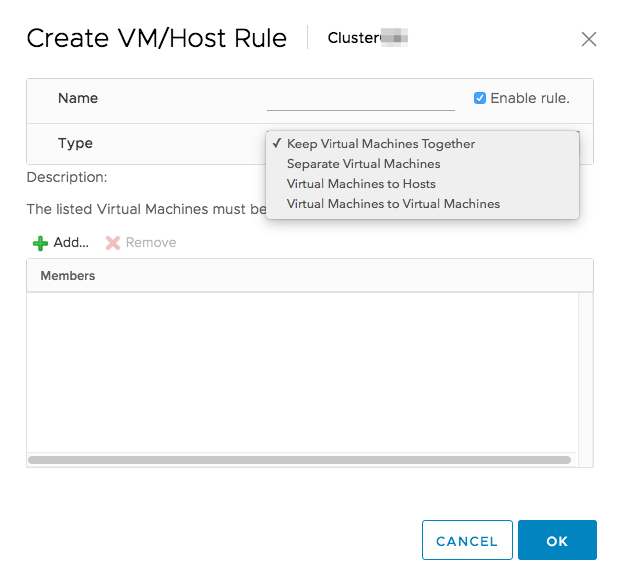The image size is (619, 583).
Task: Click inside the empty Members list
Action: click(x=300, y=370)
